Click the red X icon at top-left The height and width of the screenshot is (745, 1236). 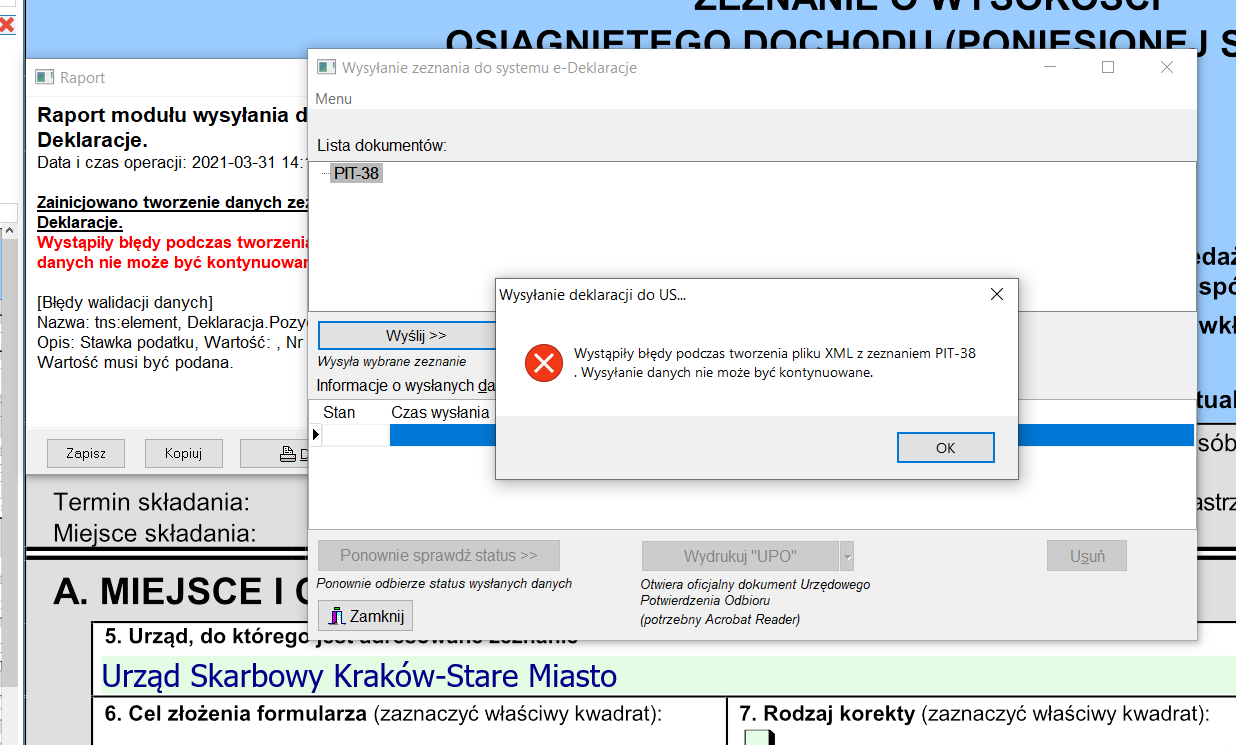[6, 23]
